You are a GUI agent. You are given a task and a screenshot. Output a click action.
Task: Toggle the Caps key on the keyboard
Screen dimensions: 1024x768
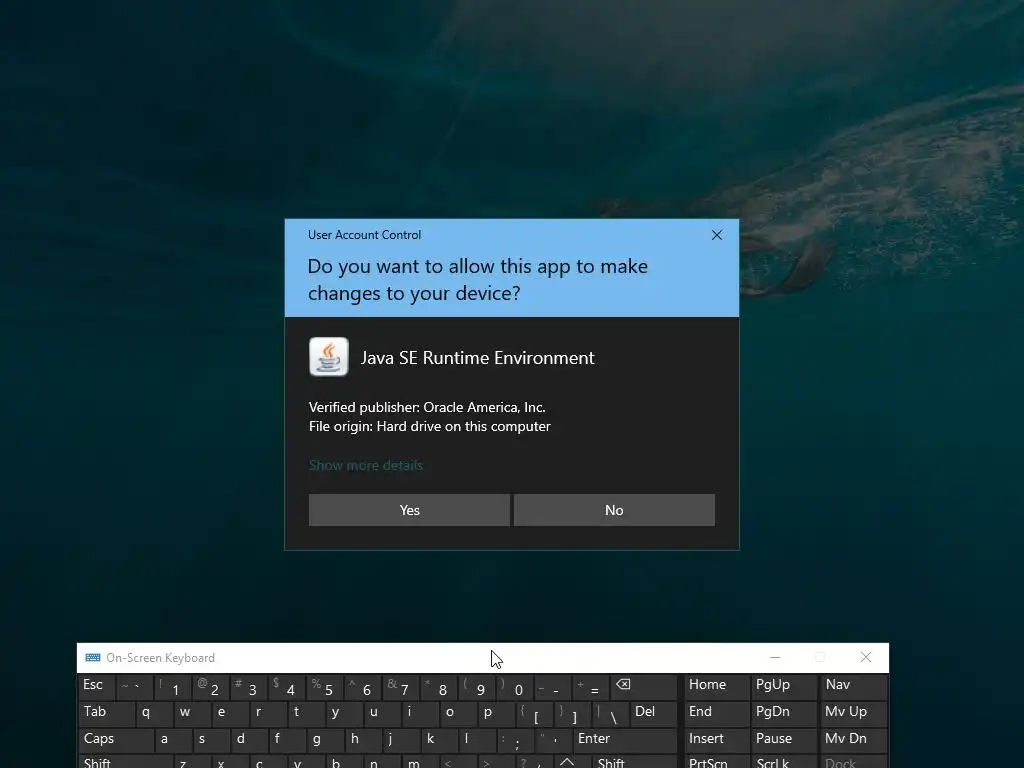(x=116, y=740)
